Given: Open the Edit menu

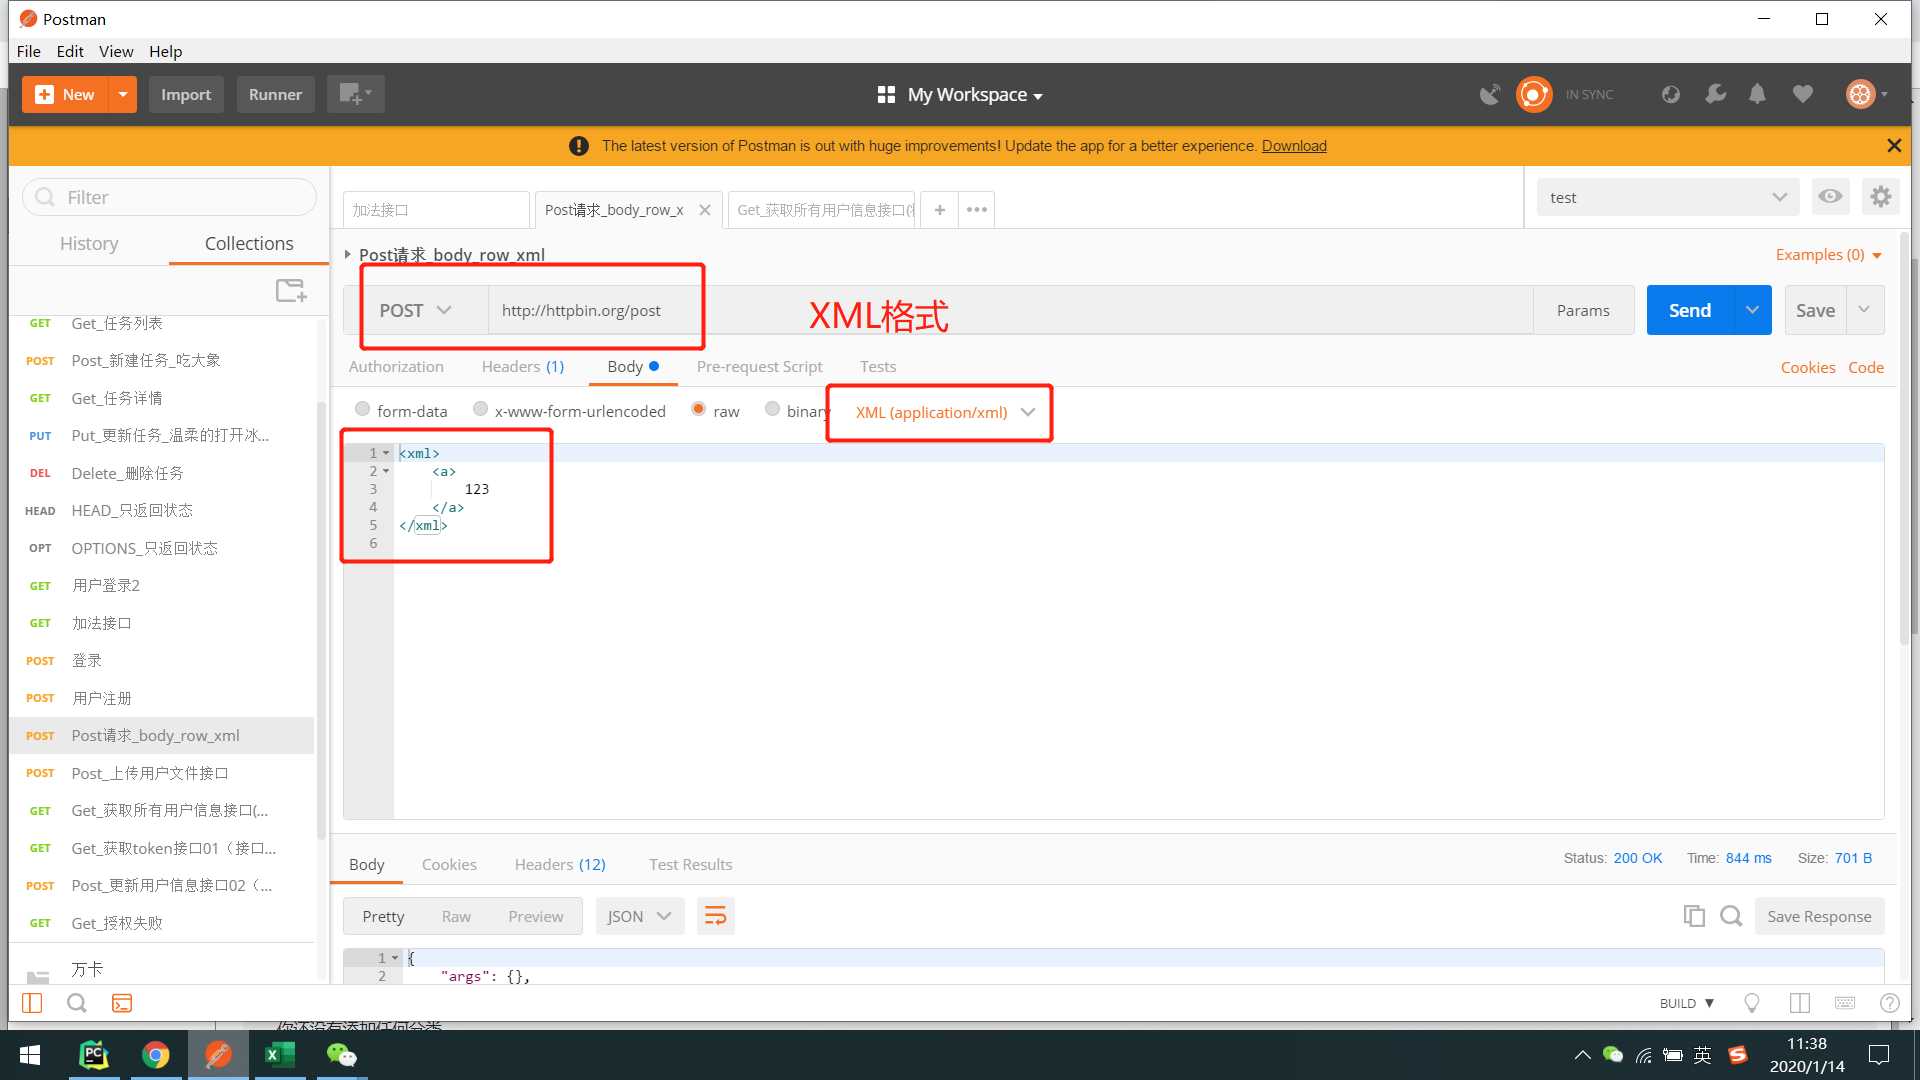Looking at the screenshot, I should coord(70,51).
